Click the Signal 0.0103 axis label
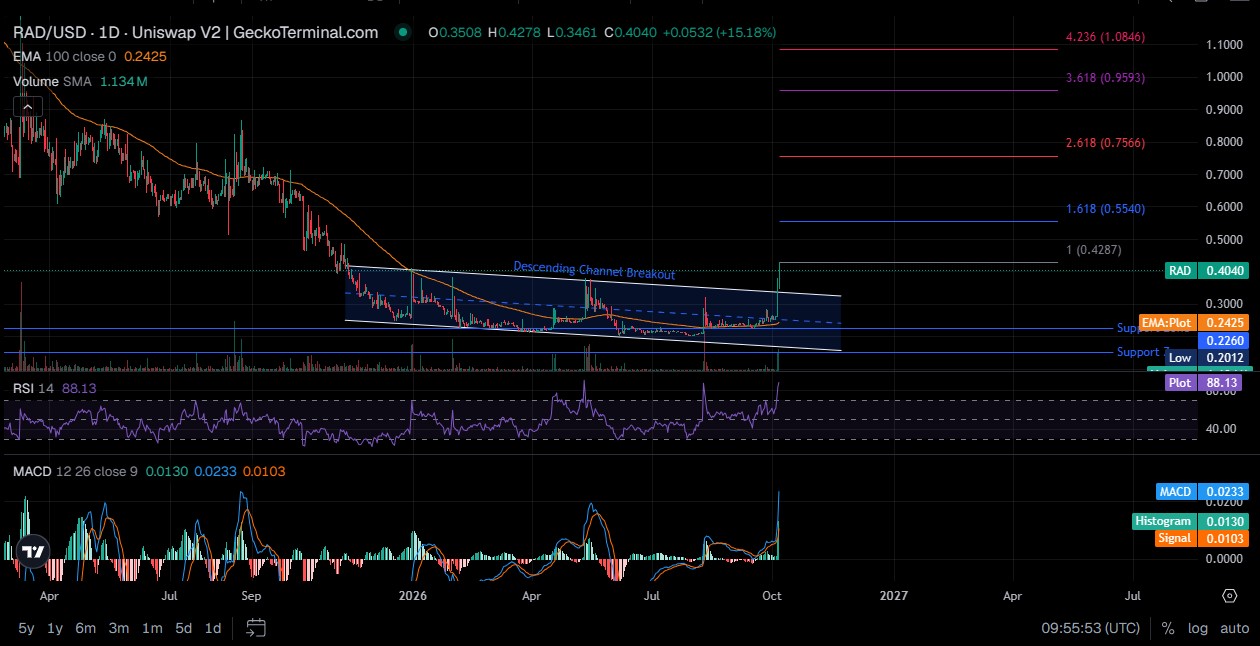Image resolution: width=1260 pixels, height=646 pixels. [1202, 538]
